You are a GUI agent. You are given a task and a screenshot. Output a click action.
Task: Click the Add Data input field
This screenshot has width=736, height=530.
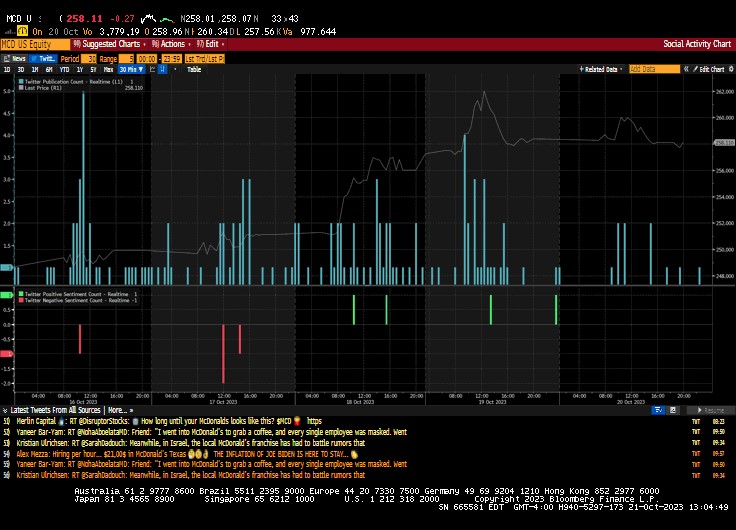[654, 69]
